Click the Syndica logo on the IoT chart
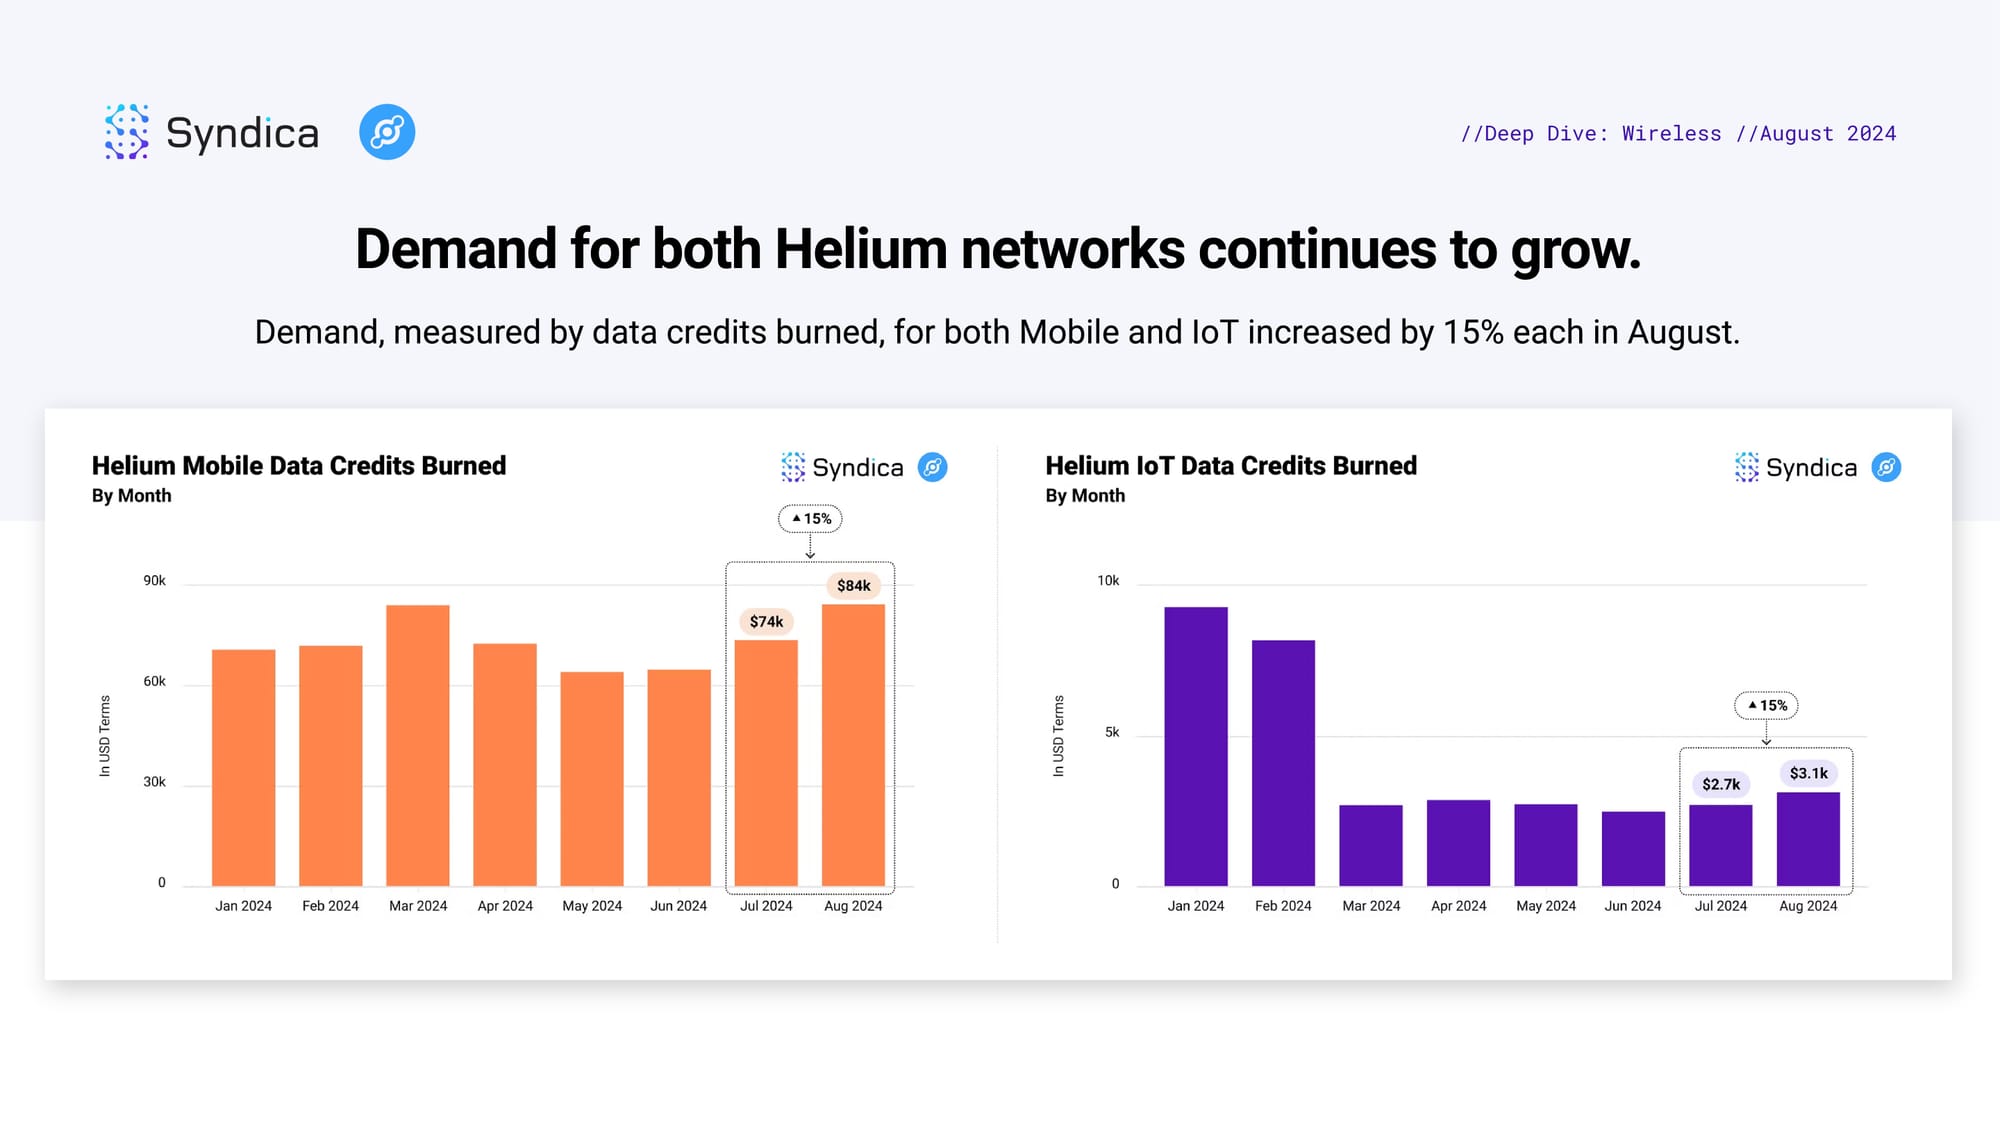This screenshot has height=1125, width=2000. [x=1796, y=467]
